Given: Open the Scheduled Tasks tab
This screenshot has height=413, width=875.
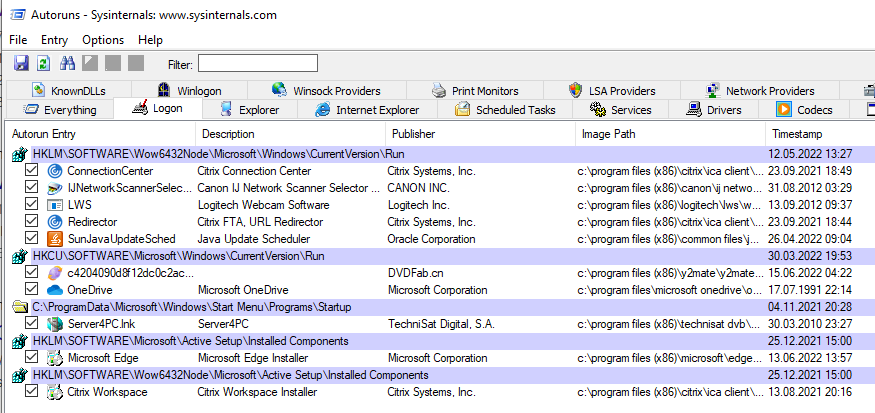Looking at the screenshot, I should [x=505, y=110].
